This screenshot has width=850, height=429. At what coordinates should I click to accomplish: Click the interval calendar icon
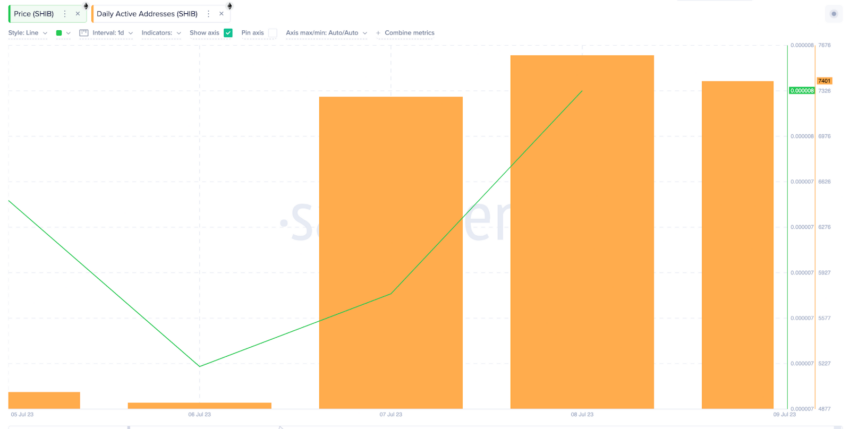[83, 33]
